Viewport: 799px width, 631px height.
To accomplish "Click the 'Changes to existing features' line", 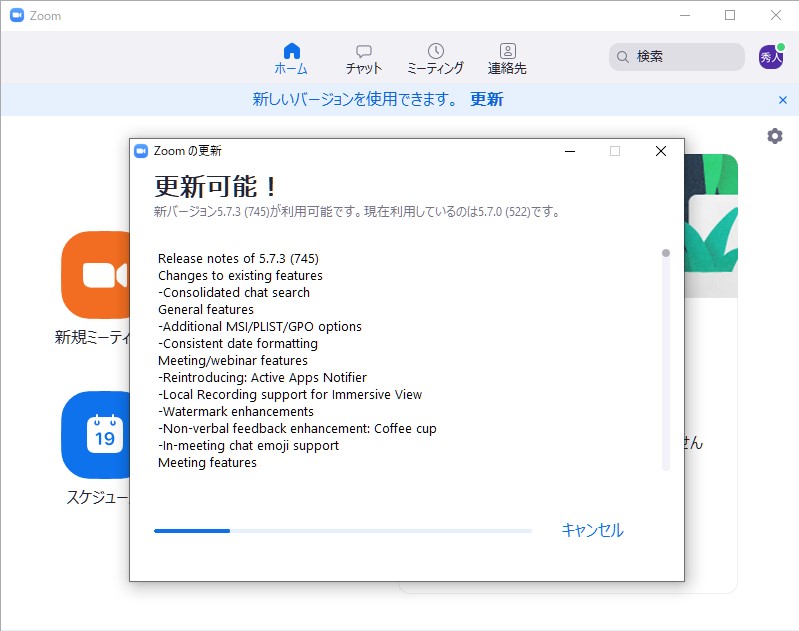I will [x=240, y=276].
